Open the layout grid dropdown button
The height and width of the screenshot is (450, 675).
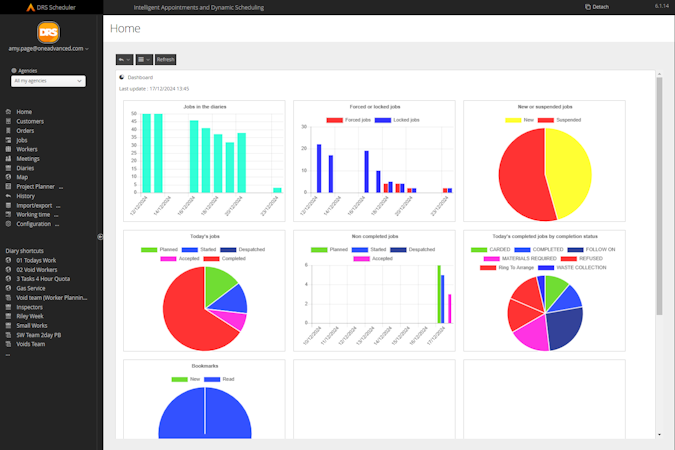(x=144, y=59)
